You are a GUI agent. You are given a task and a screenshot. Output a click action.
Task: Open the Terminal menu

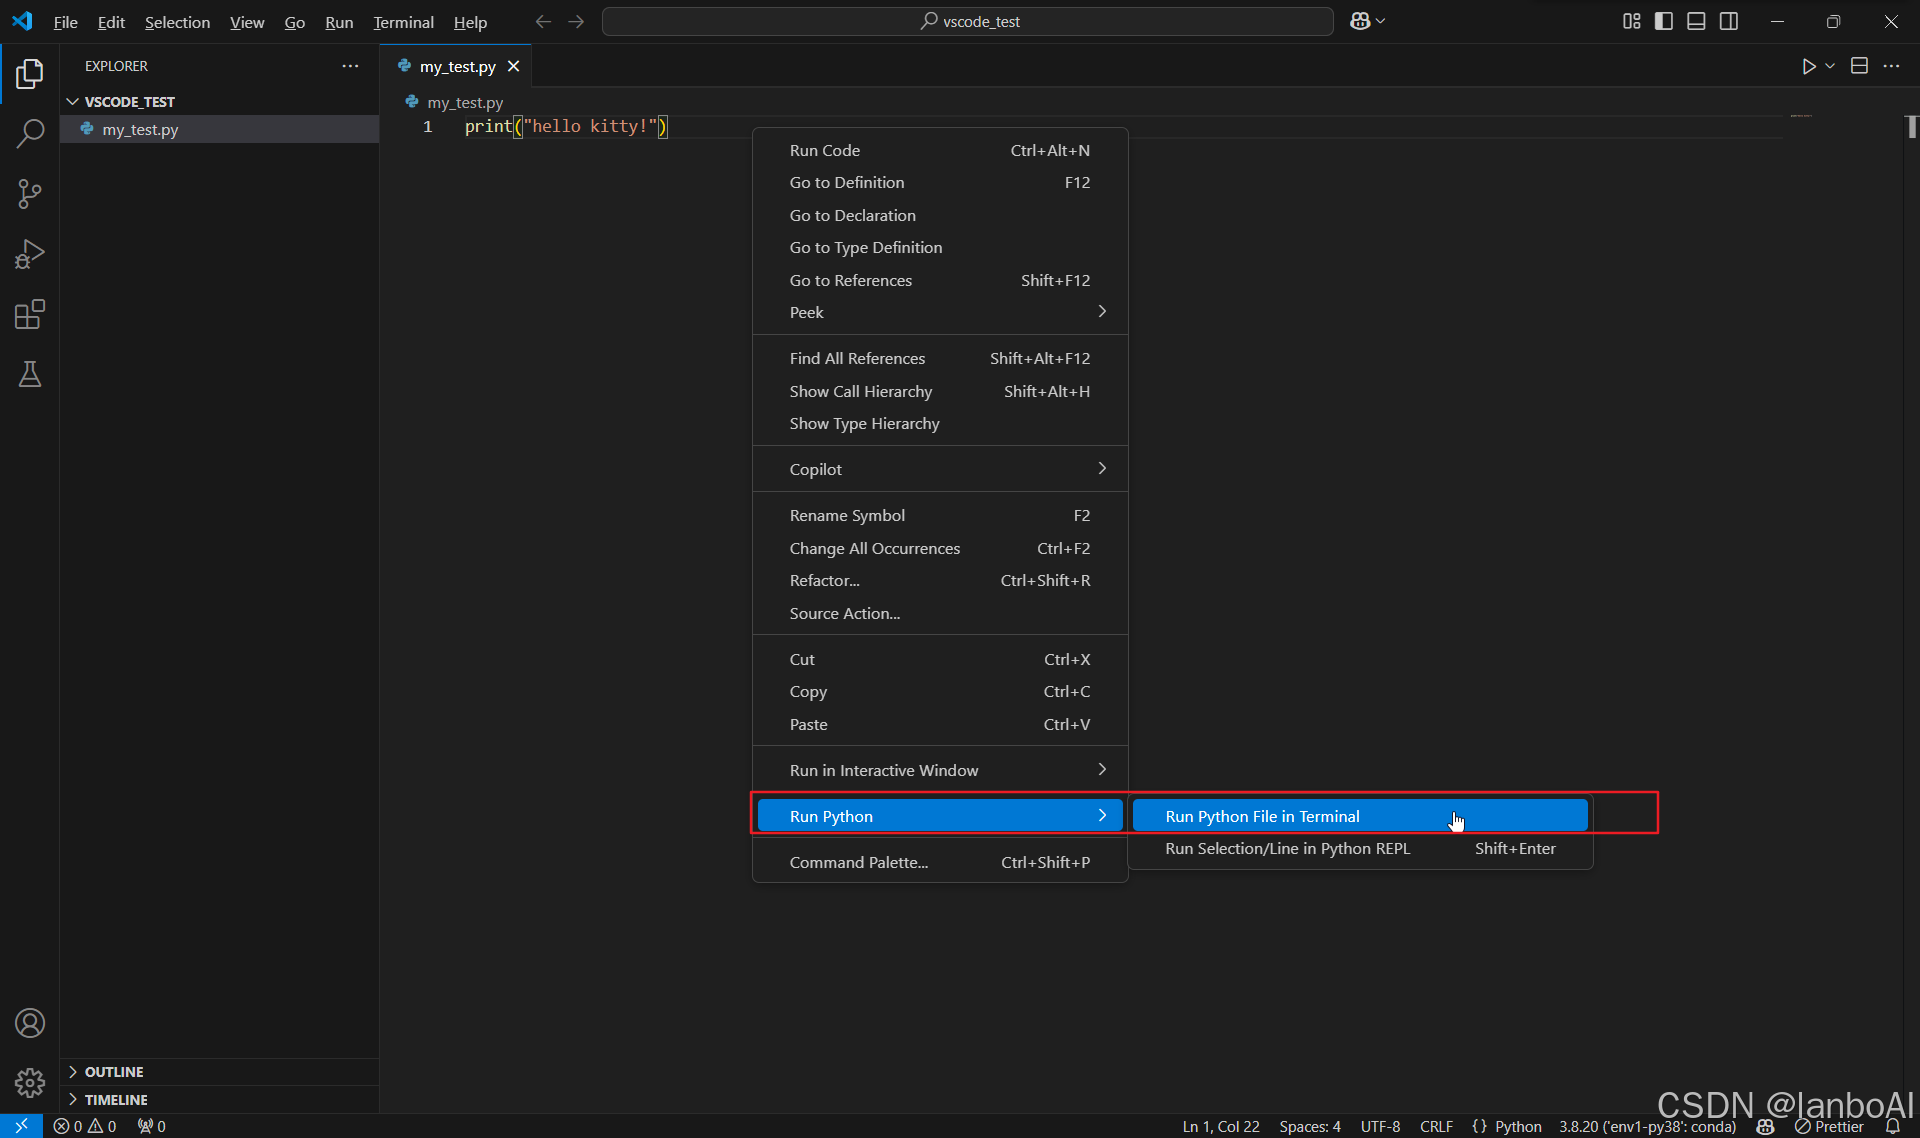click(403, 22)
